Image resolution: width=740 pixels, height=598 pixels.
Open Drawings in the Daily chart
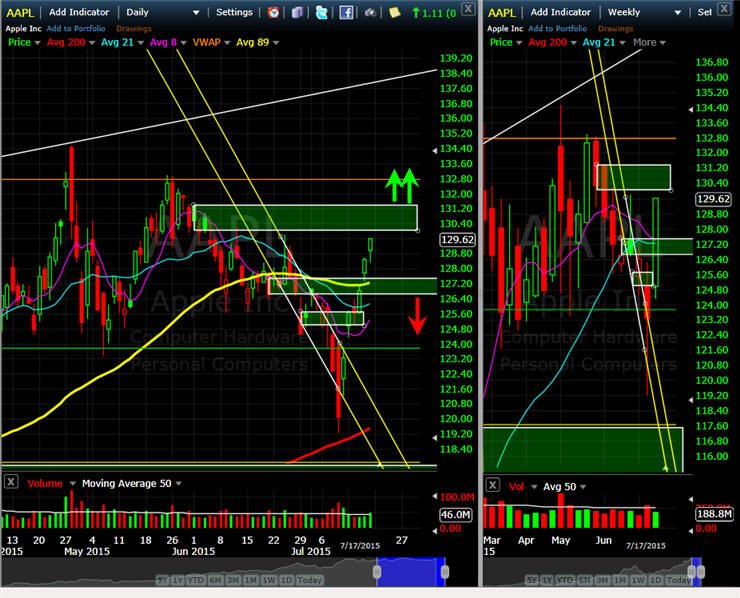134,28
